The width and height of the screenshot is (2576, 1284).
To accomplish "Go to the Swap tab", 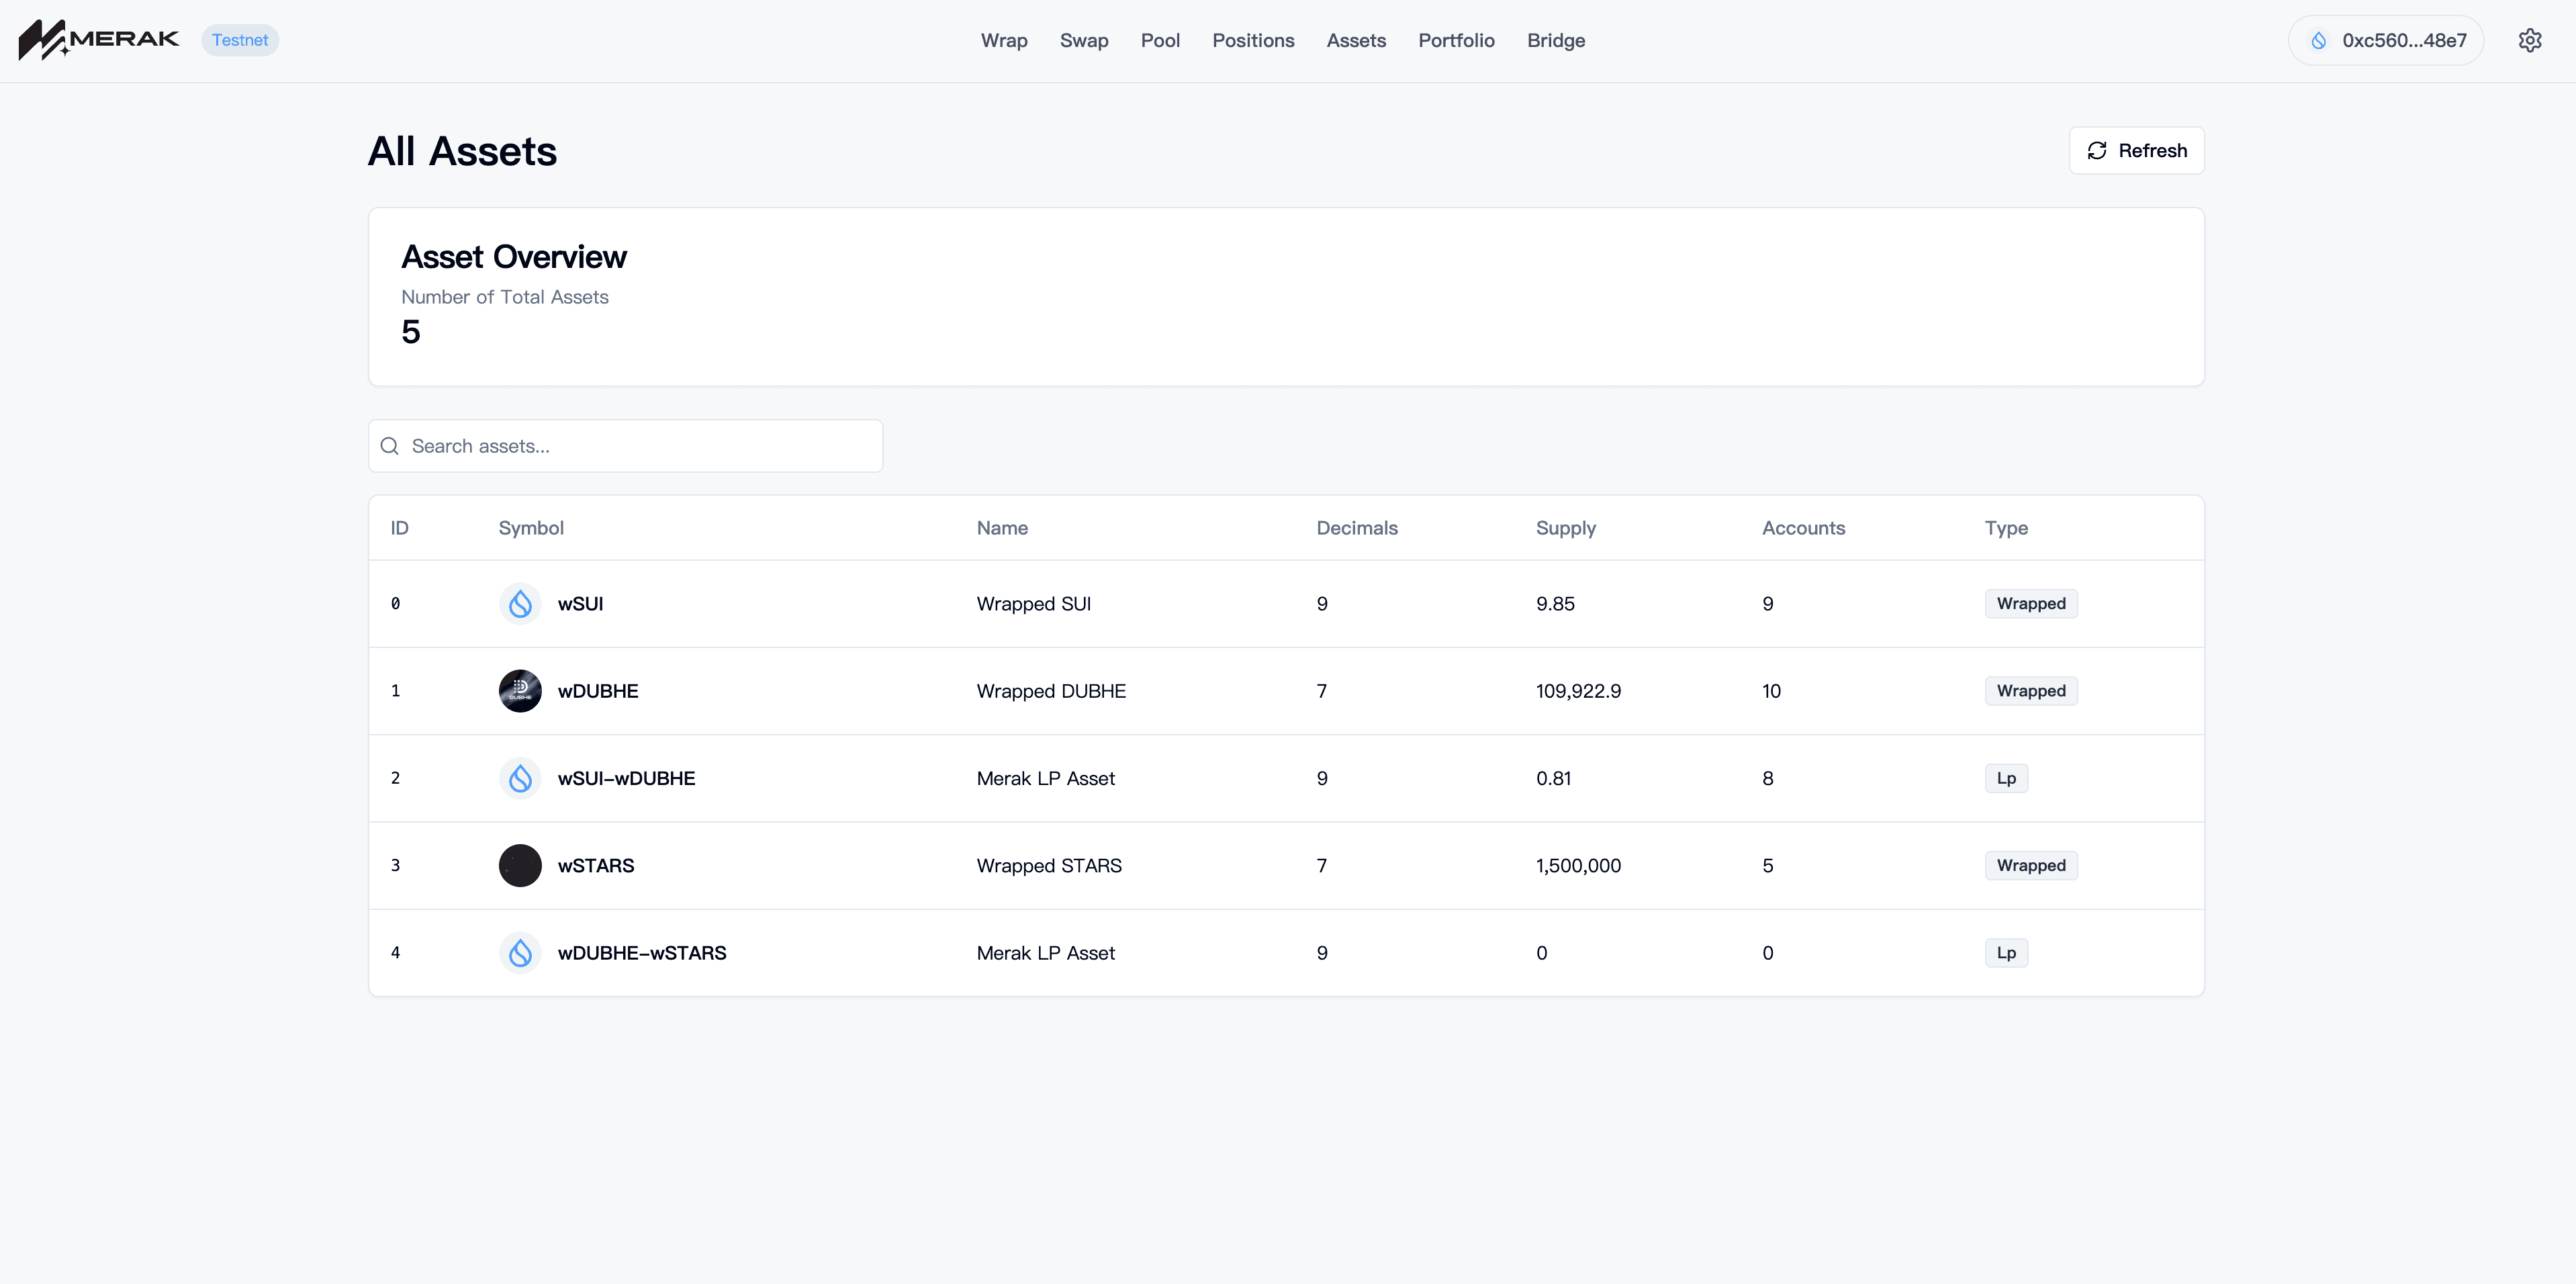I will (x=1084, y=40).
